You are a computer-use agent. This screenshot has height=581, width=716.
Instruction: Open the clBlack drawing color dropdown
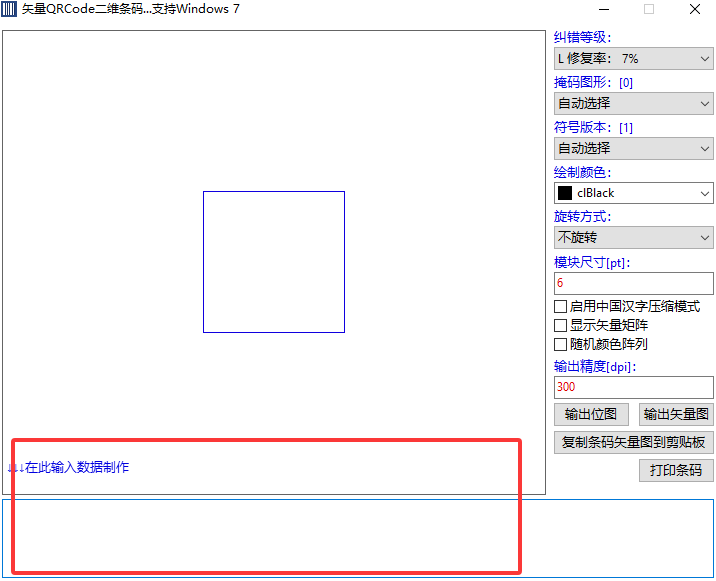pos(633,193)
